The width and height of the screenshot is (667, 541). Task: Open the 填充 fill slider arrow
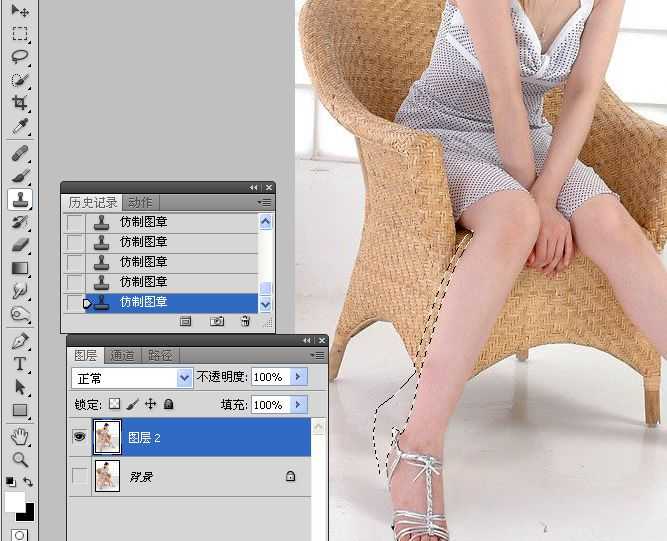pos(298,404)
